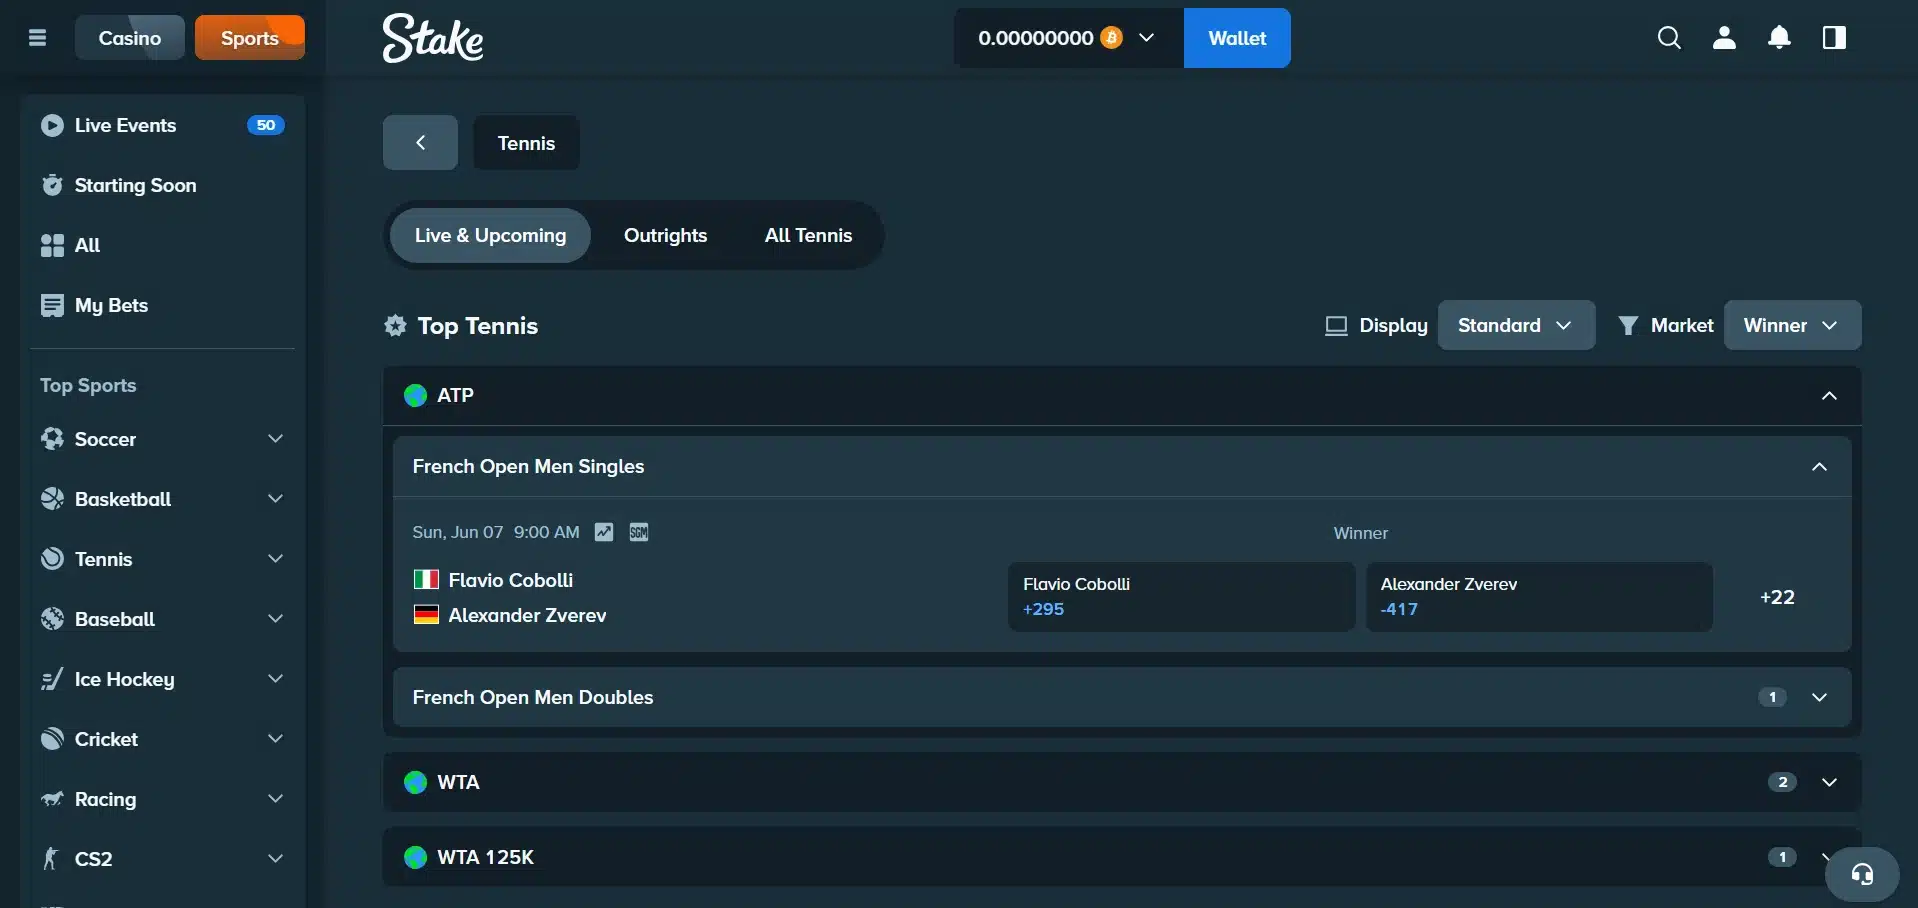The height and width of the screenshot is (908, 1918).
Task: Click the Market filter funnel icon
Action: point(1628,325)
